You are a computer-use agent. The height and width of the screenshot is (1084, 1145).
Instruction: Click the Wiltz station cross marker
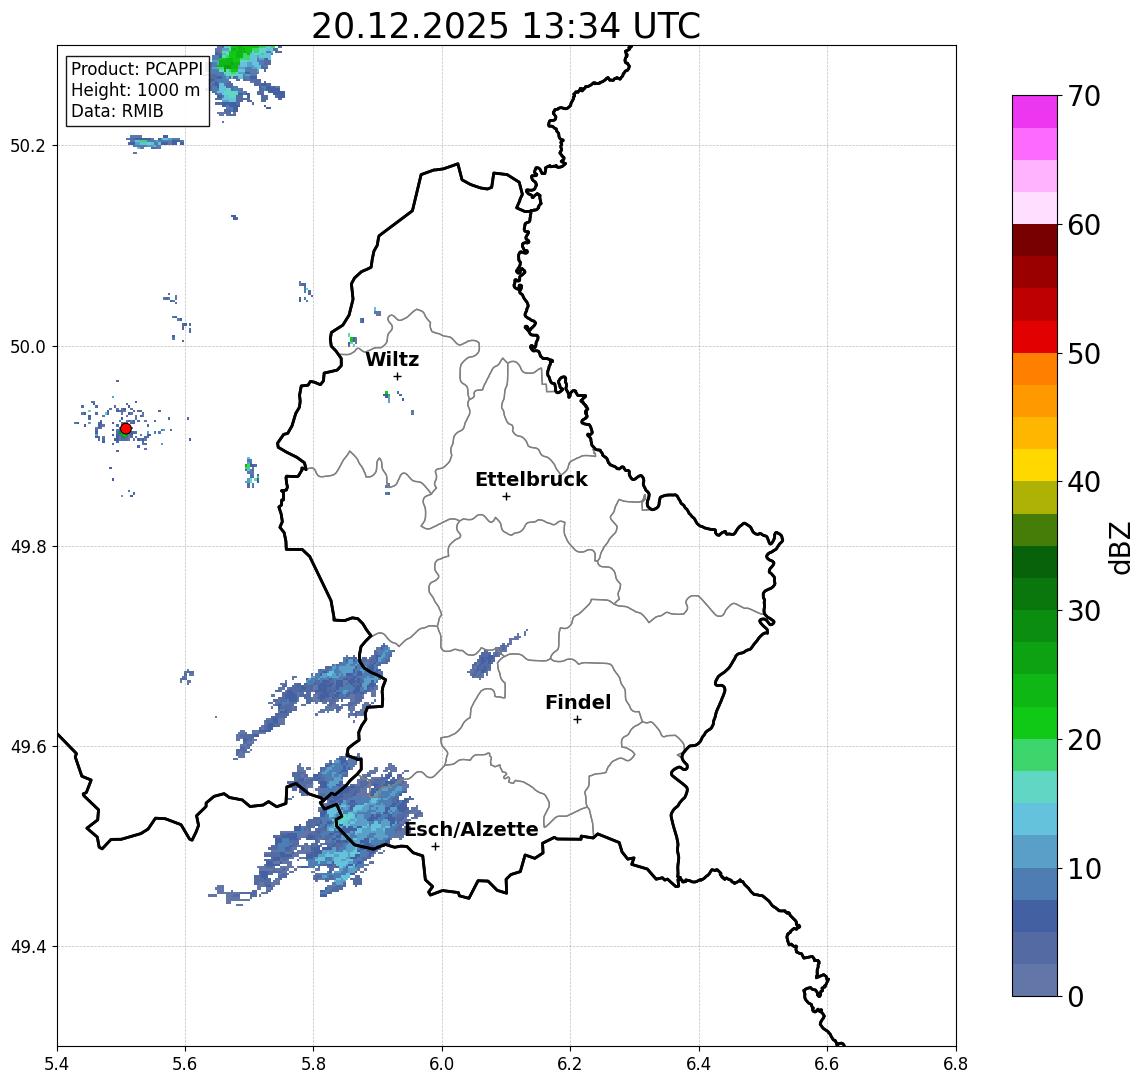[397, 376]
